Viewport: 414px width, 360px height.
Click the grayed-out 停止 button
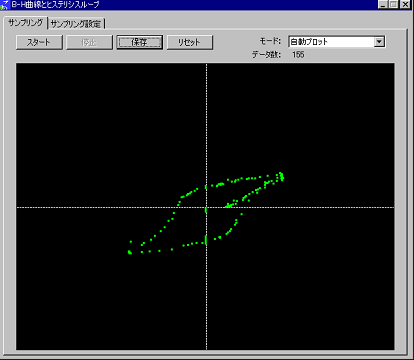[x=89, y=42]
